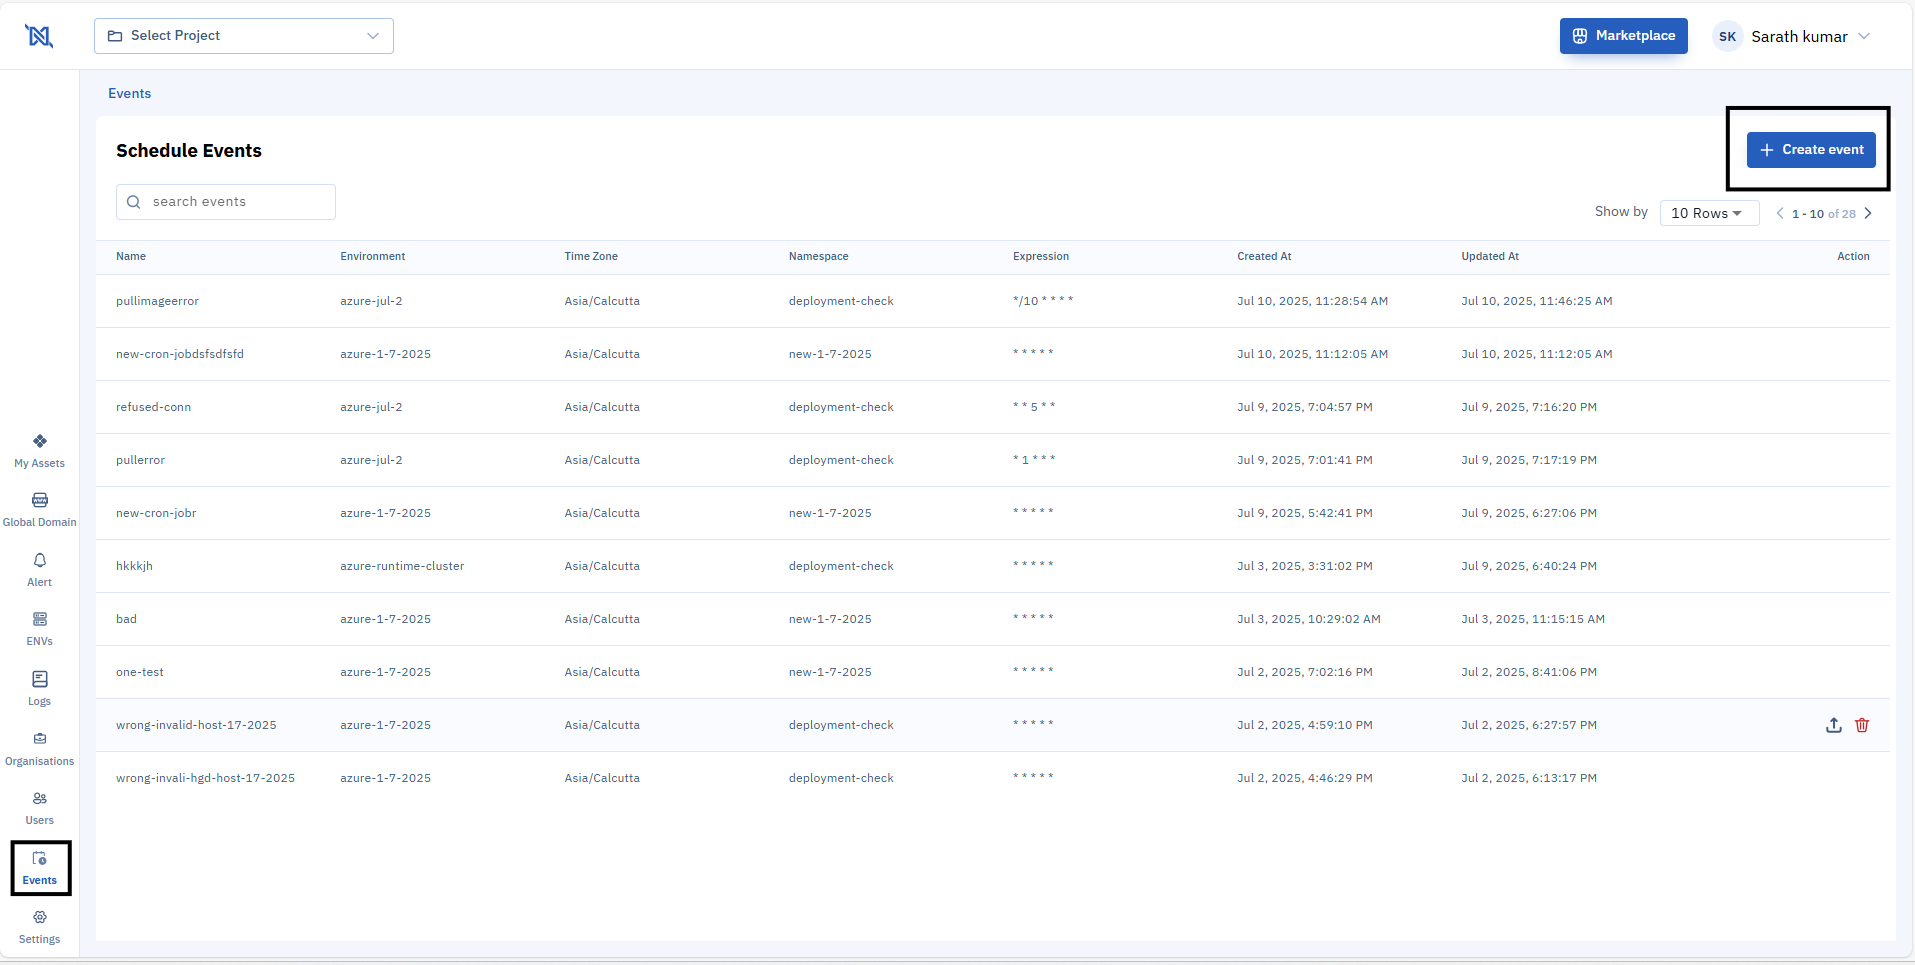Click the */10 * * * * expression
Image resolution: width=1915 pixels, height=965 pixels.
click(x=1043, y=301)
